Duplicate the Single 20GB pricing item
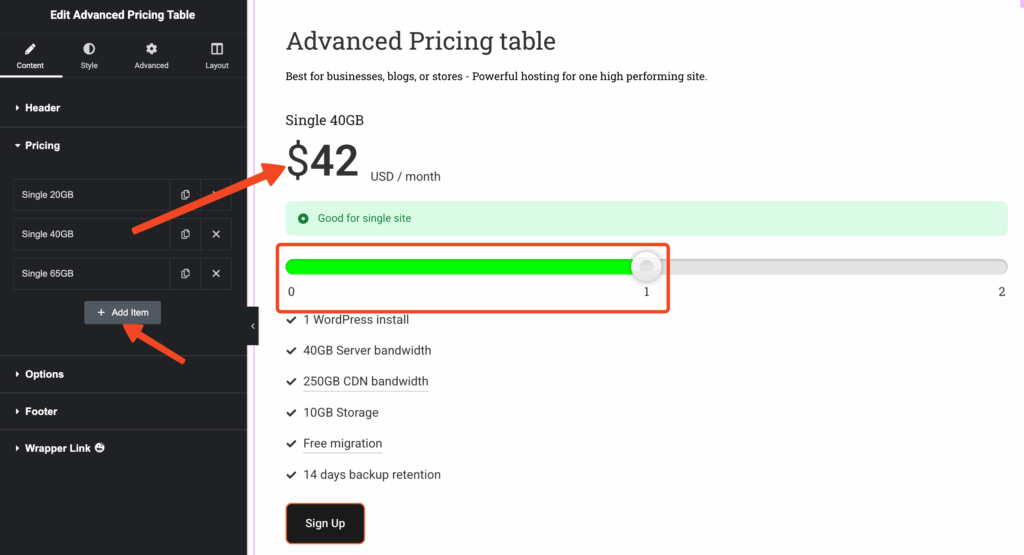The width and height of the screenshot is (1024, 555). click(x=186, y=195)
